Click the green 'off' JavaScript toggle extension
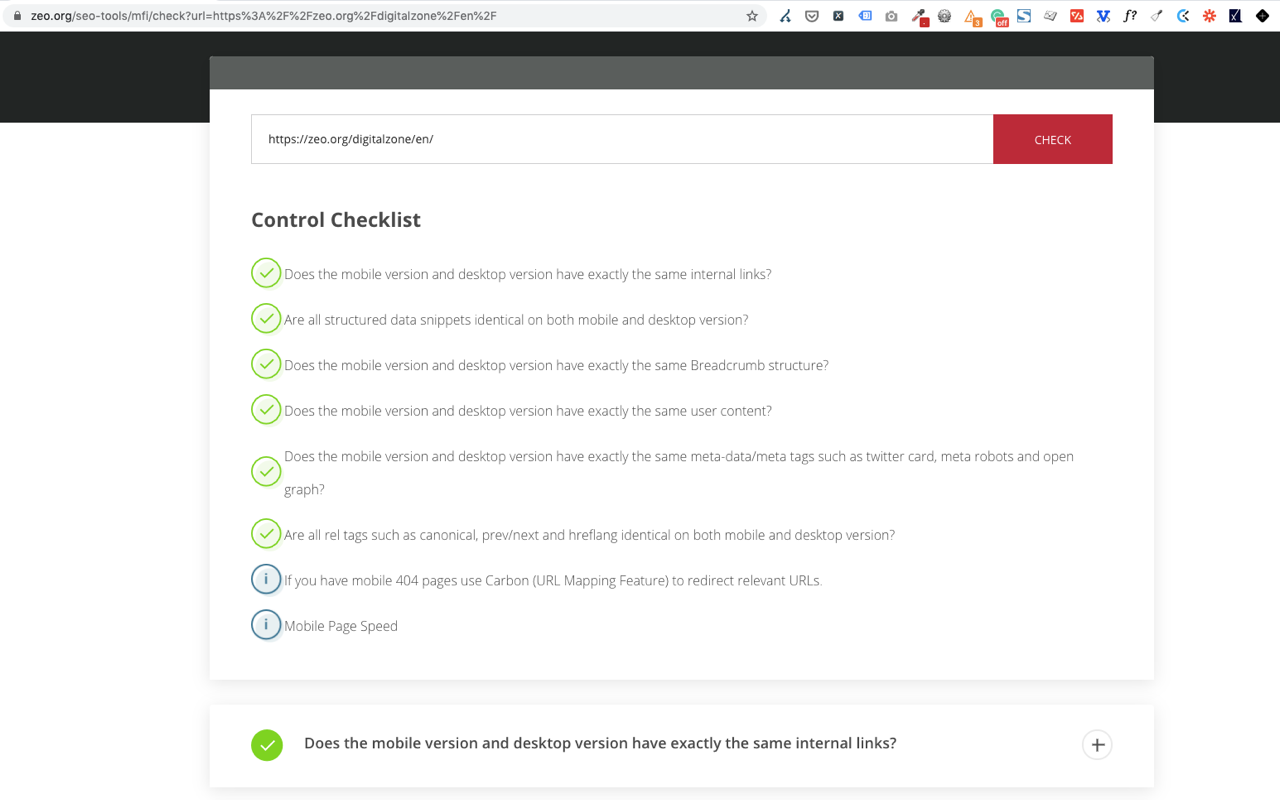The image size is (1280, 800). click(999, 16)
